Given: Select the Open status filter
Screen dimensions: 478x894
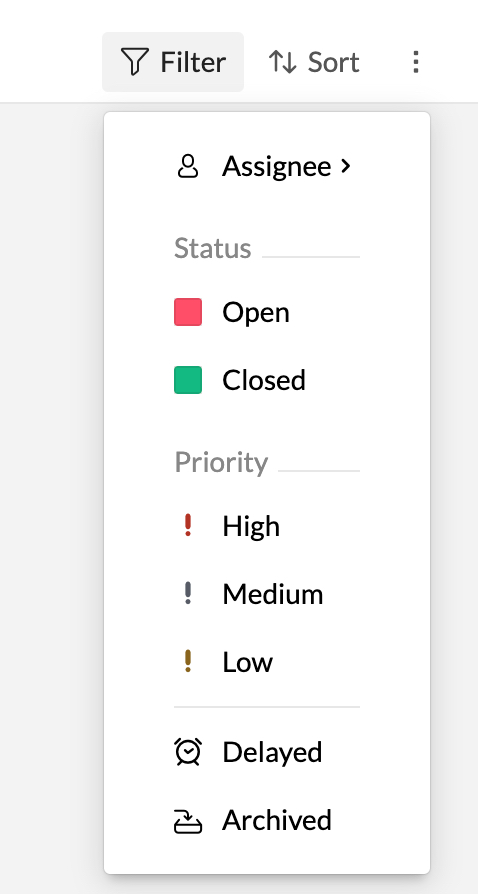Looking at the screenshot, I should pyautogui.click(x=267, y=312).
